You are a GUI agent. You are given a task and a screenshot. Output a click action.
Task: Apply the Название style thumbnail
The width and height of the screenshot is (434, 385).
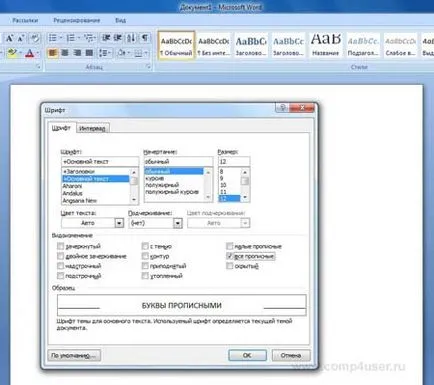point(326,45)
